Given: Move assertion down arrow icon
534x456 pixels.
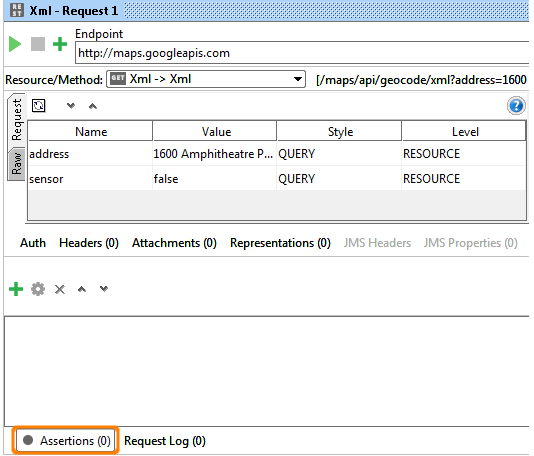Looking at the screenshot, I should click(104, 289).
